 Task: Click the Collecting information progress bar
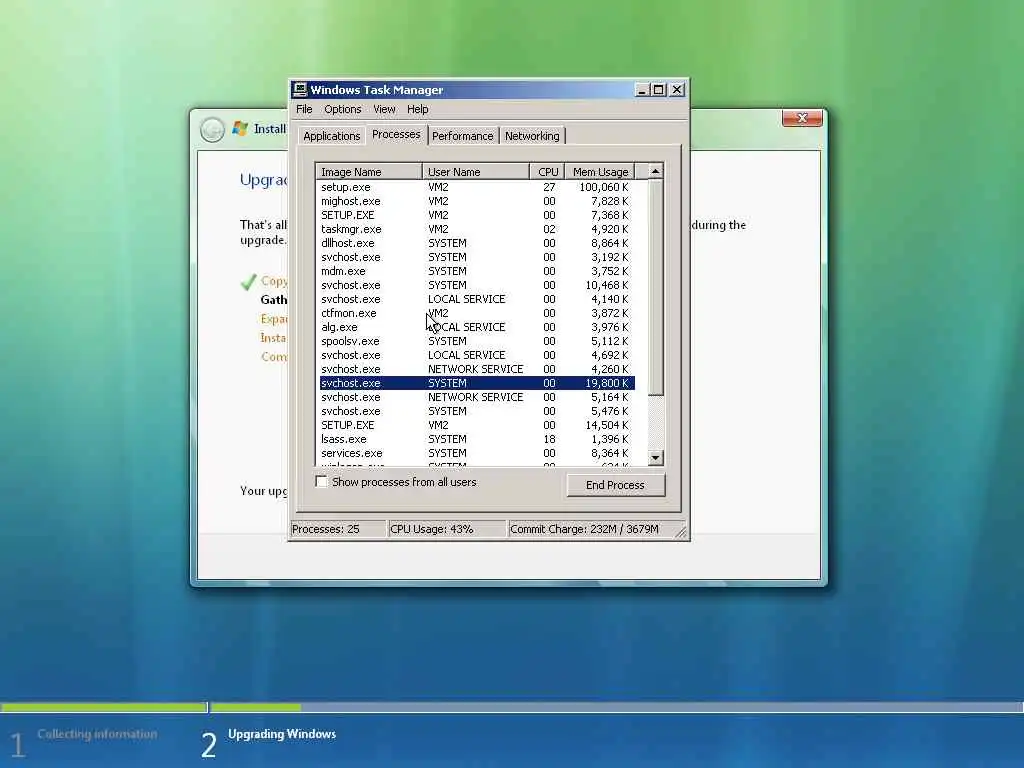pyautogui.click(x=104, y=707)
